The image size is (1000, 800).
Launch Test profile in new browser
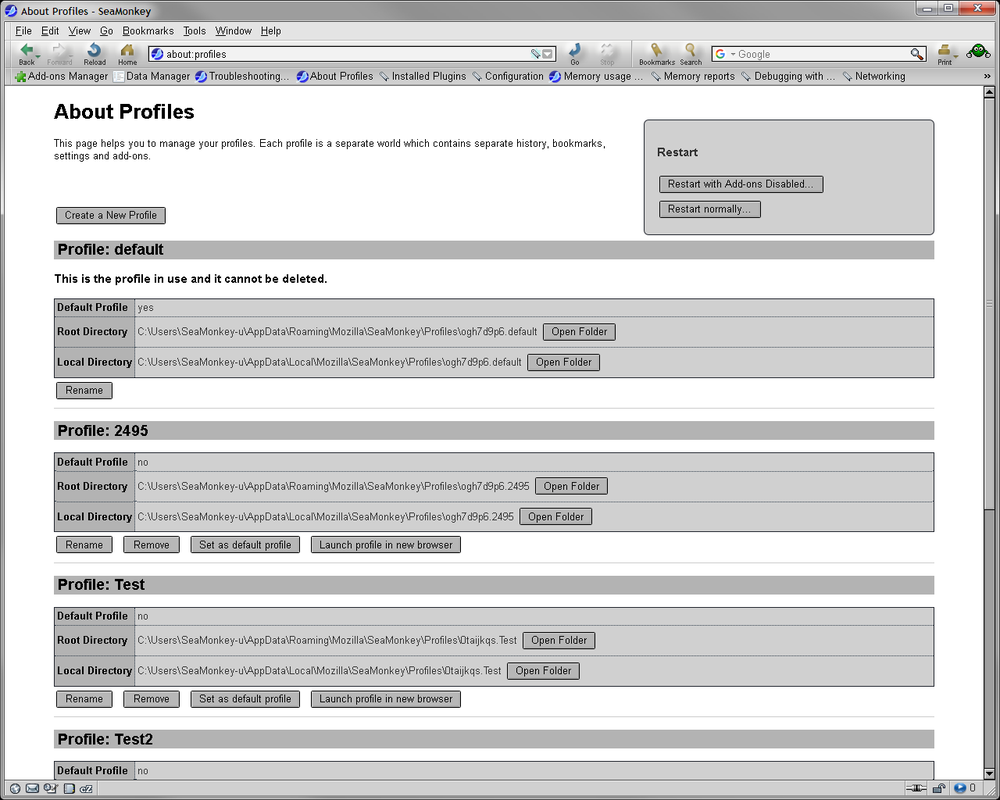tap(386, 699)
